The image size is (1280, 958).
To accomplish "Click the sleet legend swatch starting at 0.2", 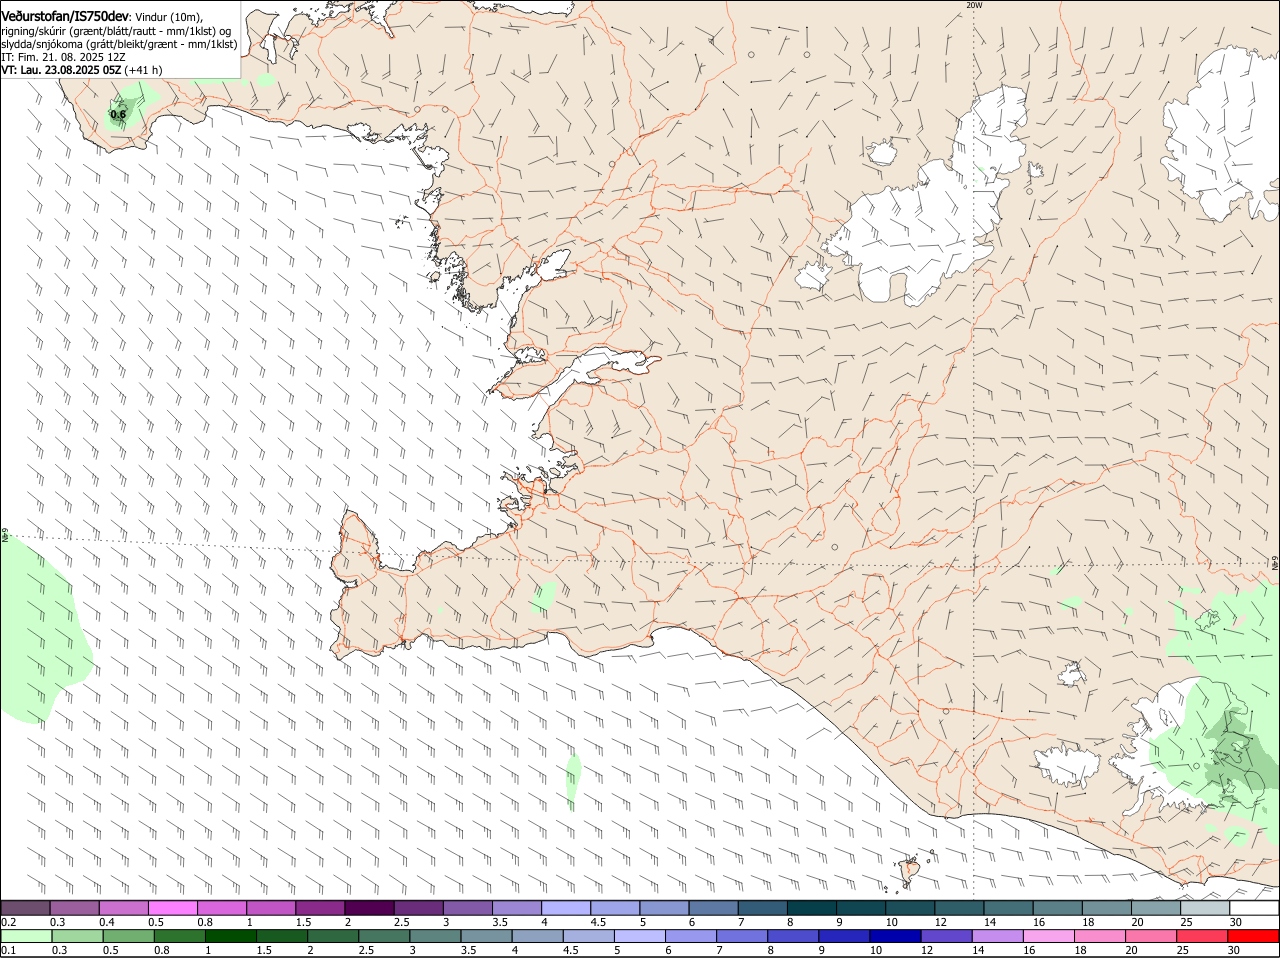I will coord(25,908).
